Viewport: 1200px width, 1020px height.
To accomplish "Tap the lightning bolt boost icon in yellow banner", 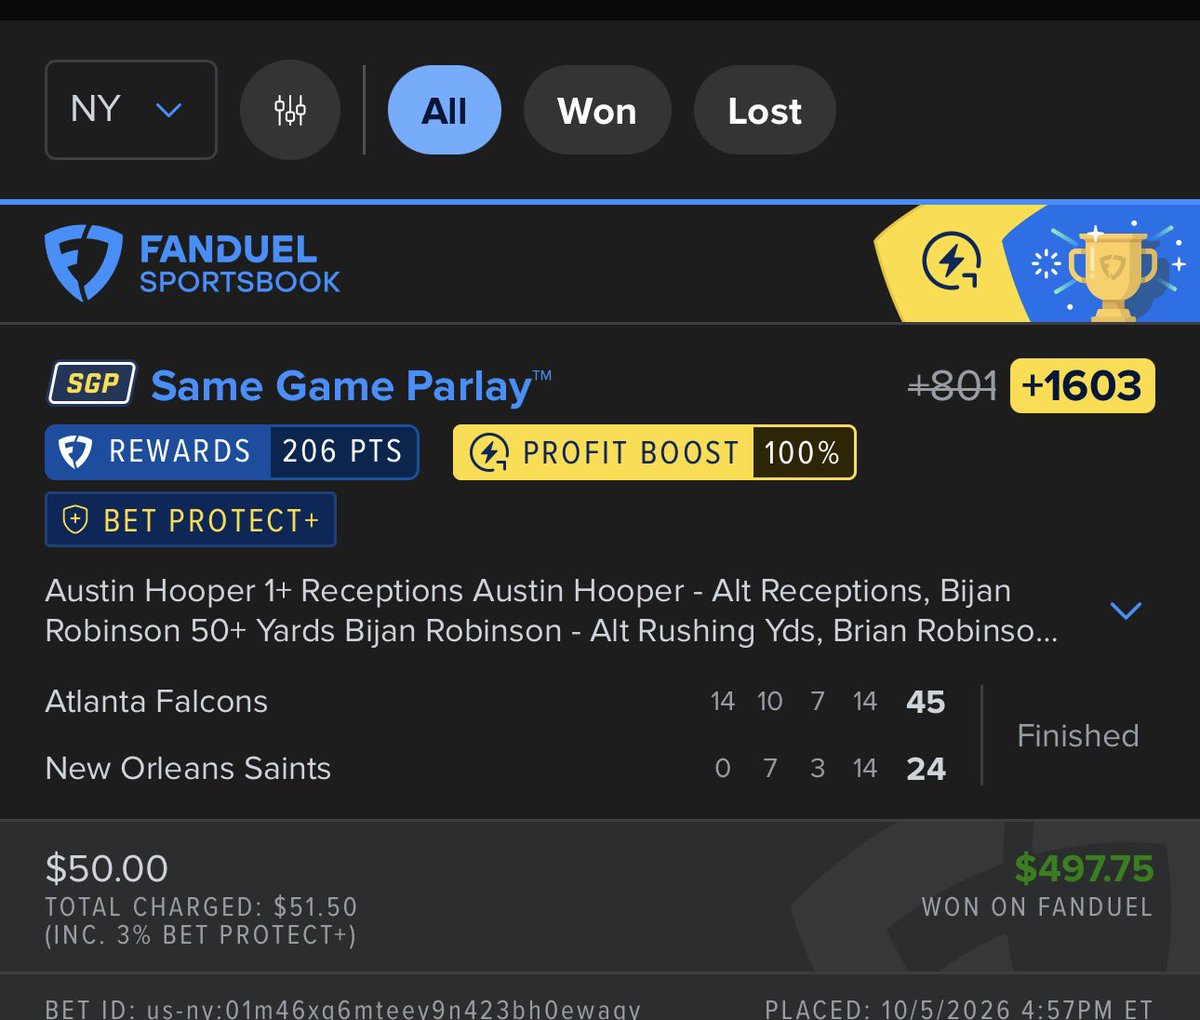I will [x=951, y=263].
